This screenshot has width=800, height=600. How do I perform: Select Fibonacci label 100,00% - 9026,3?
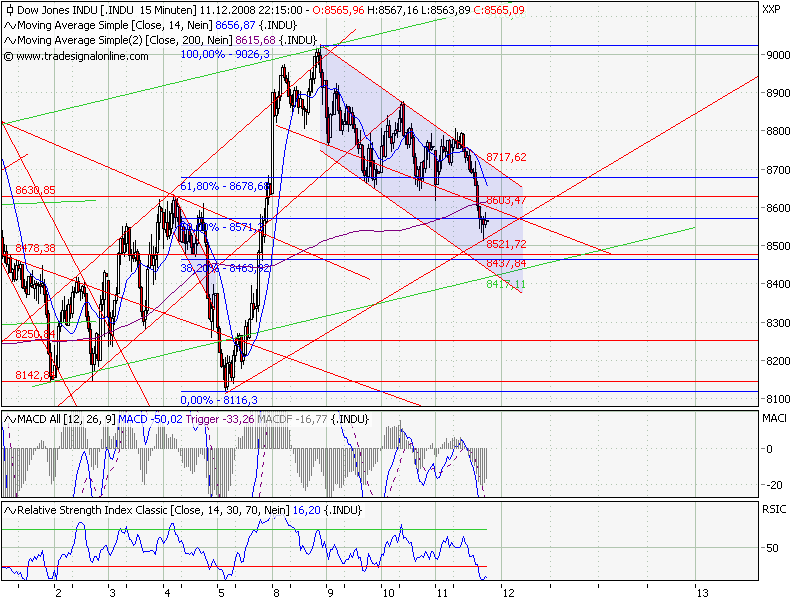coord(225,54)
